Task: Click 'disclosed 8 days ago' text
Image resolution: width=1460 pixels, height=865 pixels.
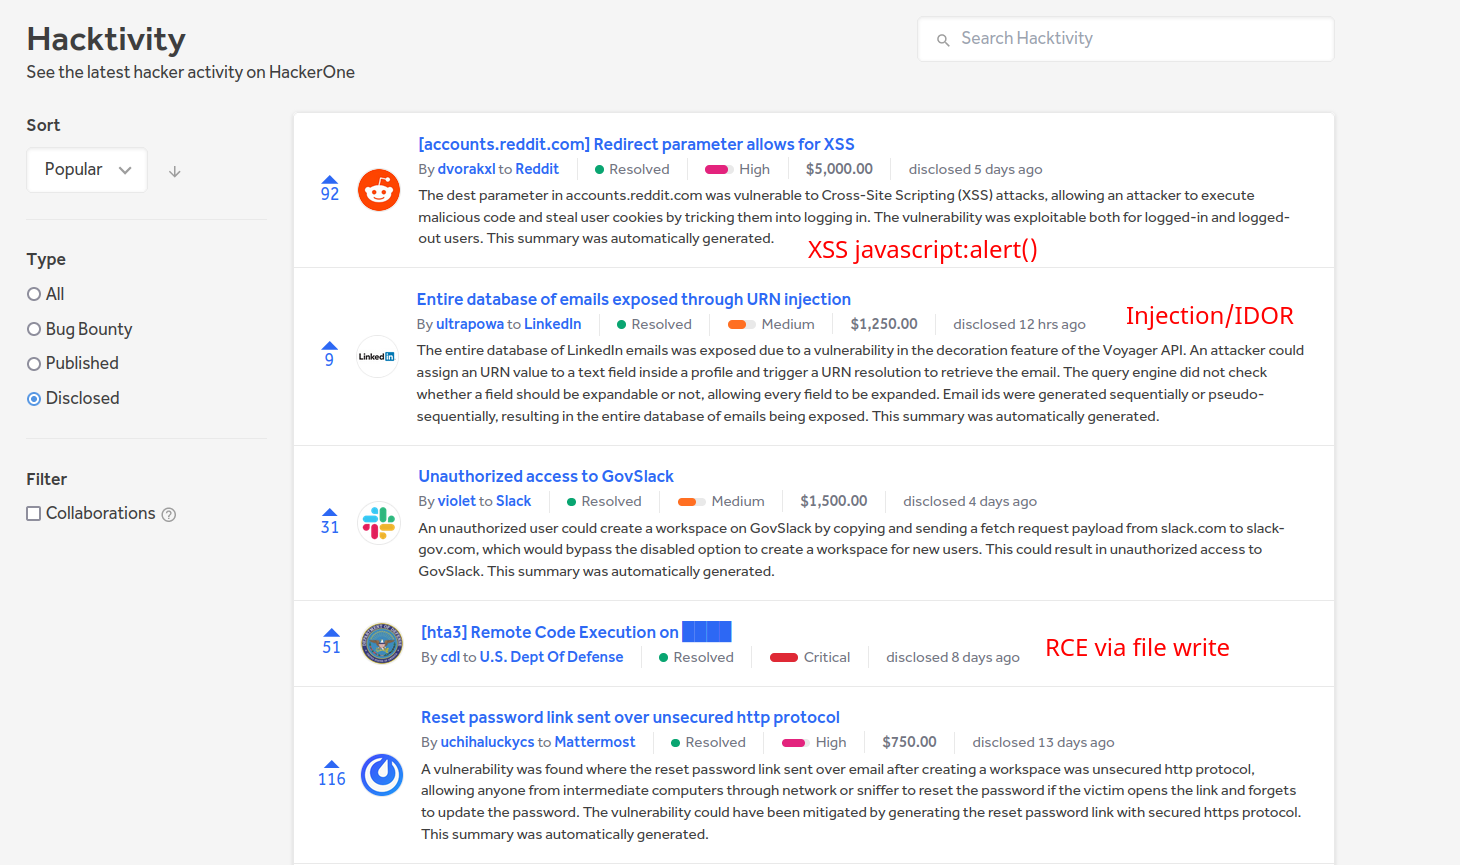Action: [953, 658]
